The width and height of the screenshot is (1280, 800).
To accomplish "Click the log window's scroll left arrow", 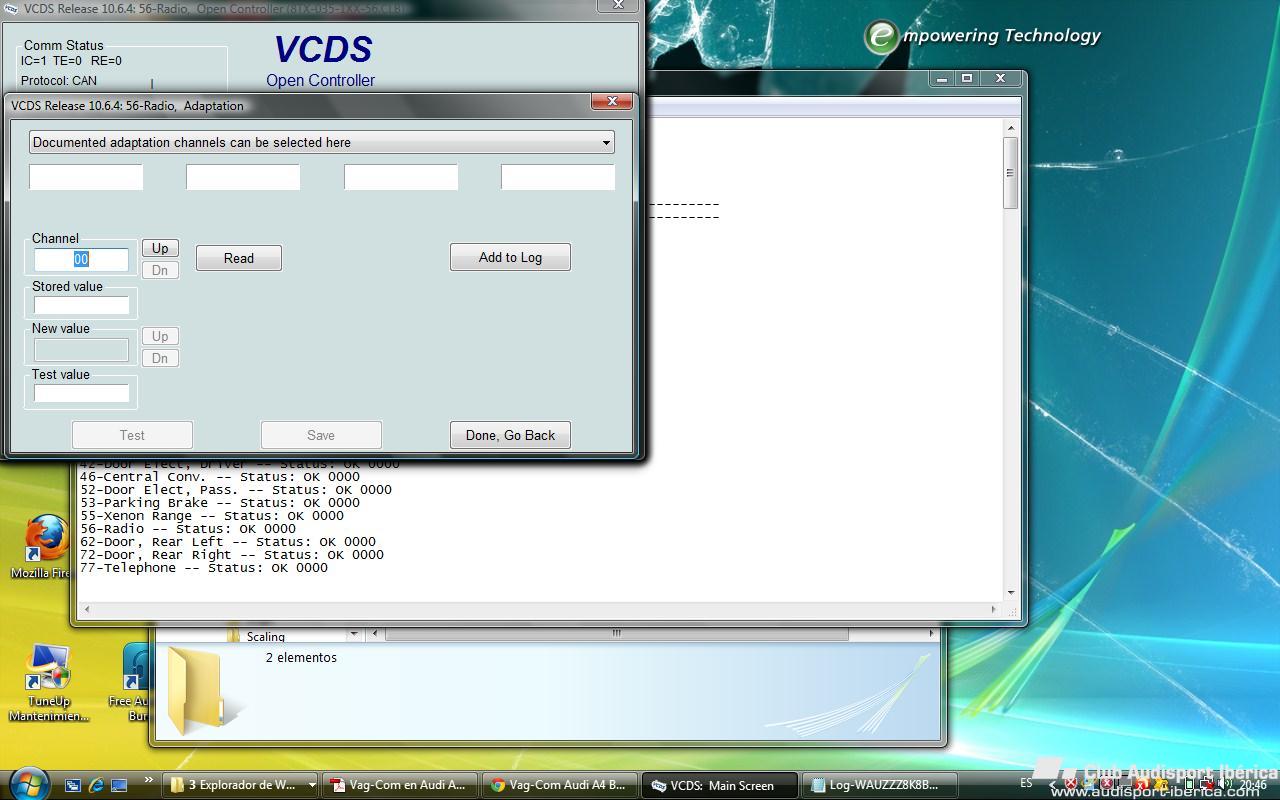I will [87, 609].
